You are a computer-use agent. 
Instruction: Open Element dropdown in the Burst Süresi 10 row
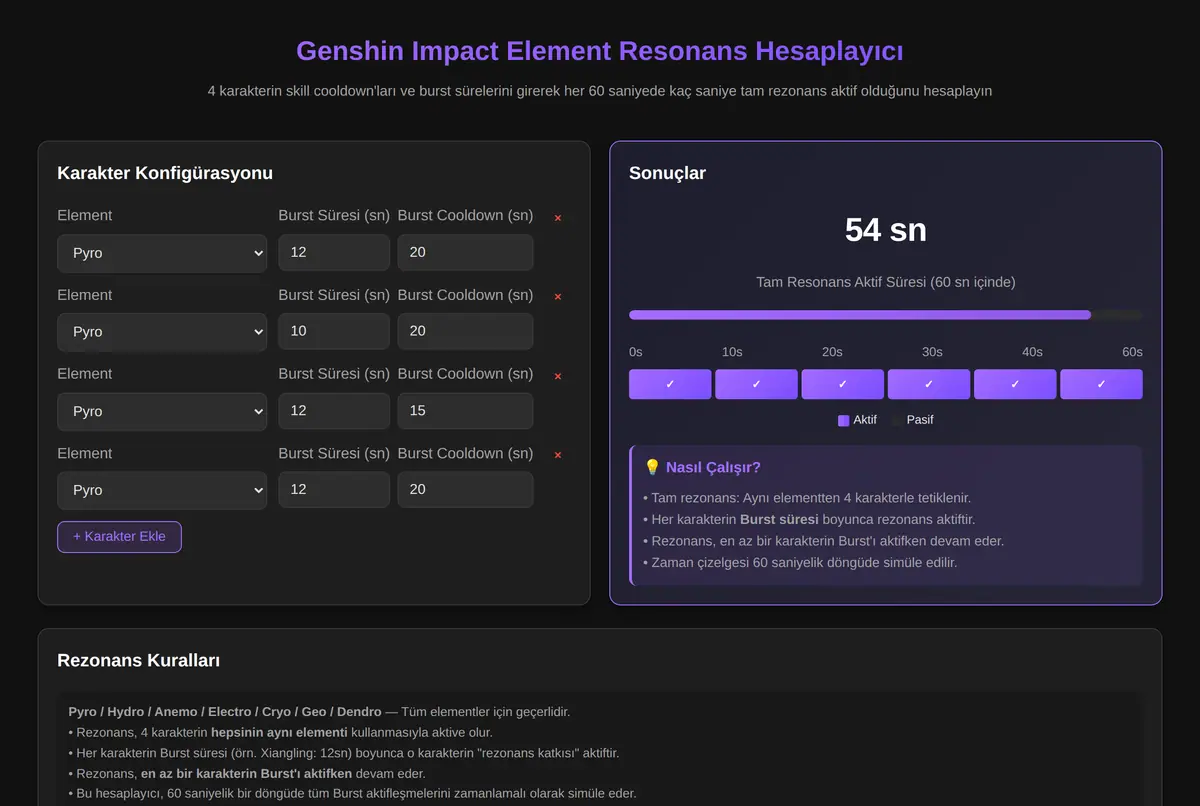pyautogui.click(x=162, y=332)
